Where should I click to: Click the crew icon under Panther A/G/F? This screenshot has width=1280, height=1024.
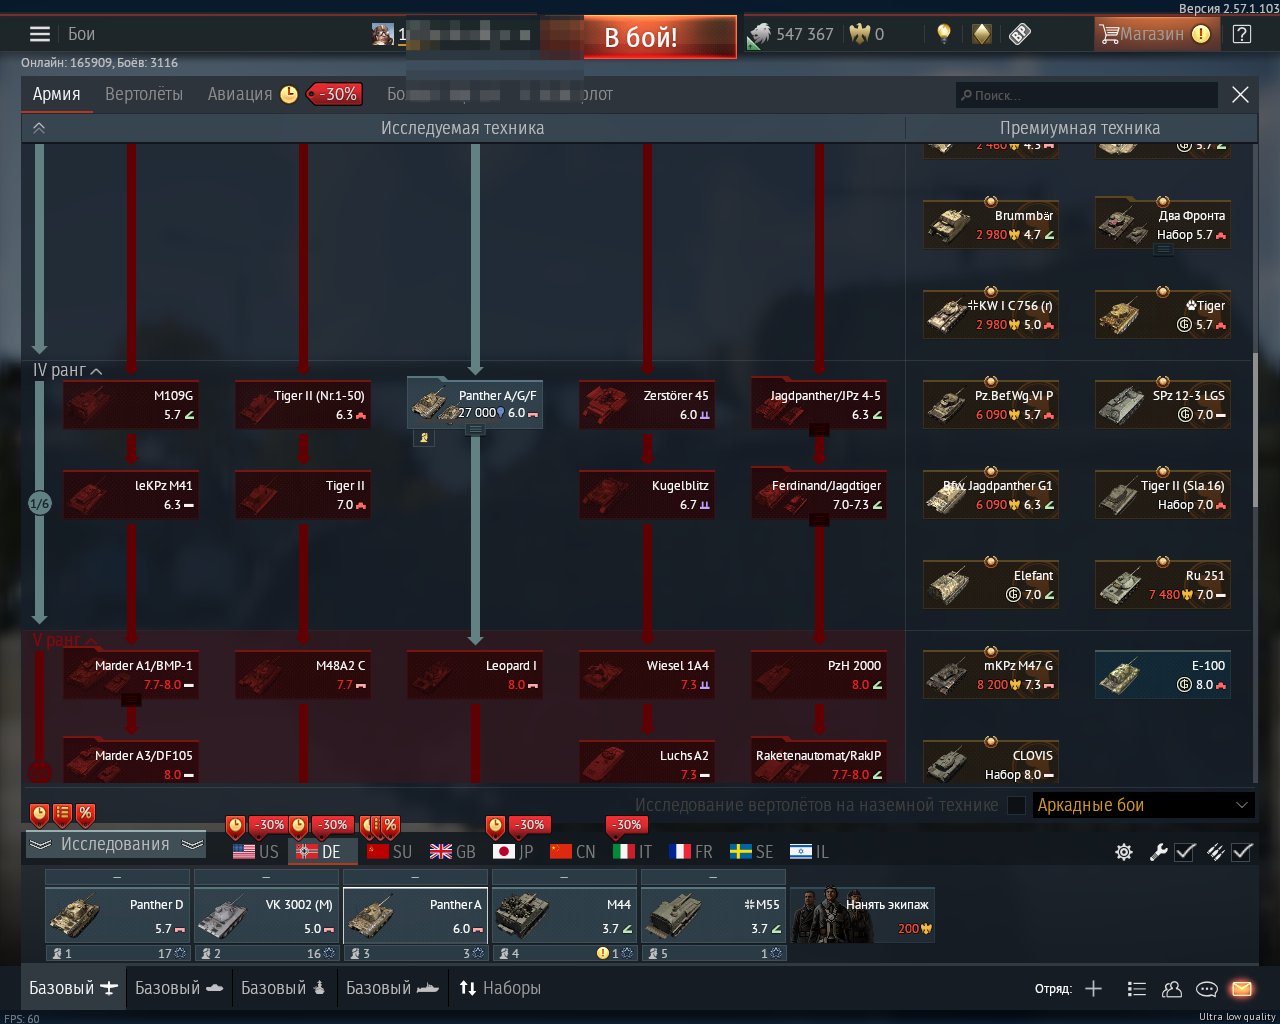pyautogui.click(x=424, y=437)
